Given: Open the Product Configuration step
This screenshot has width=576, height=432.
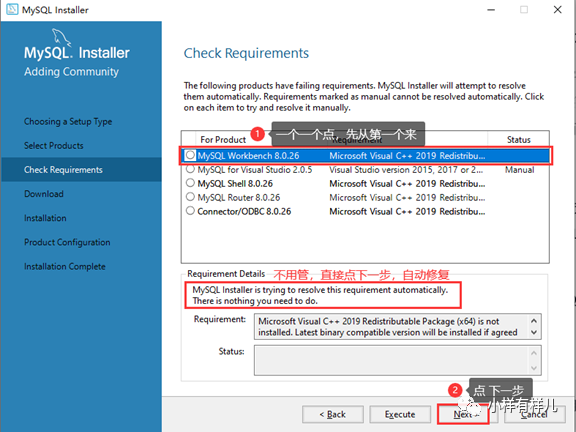Looking at the screenshot, I should [67, 242].
